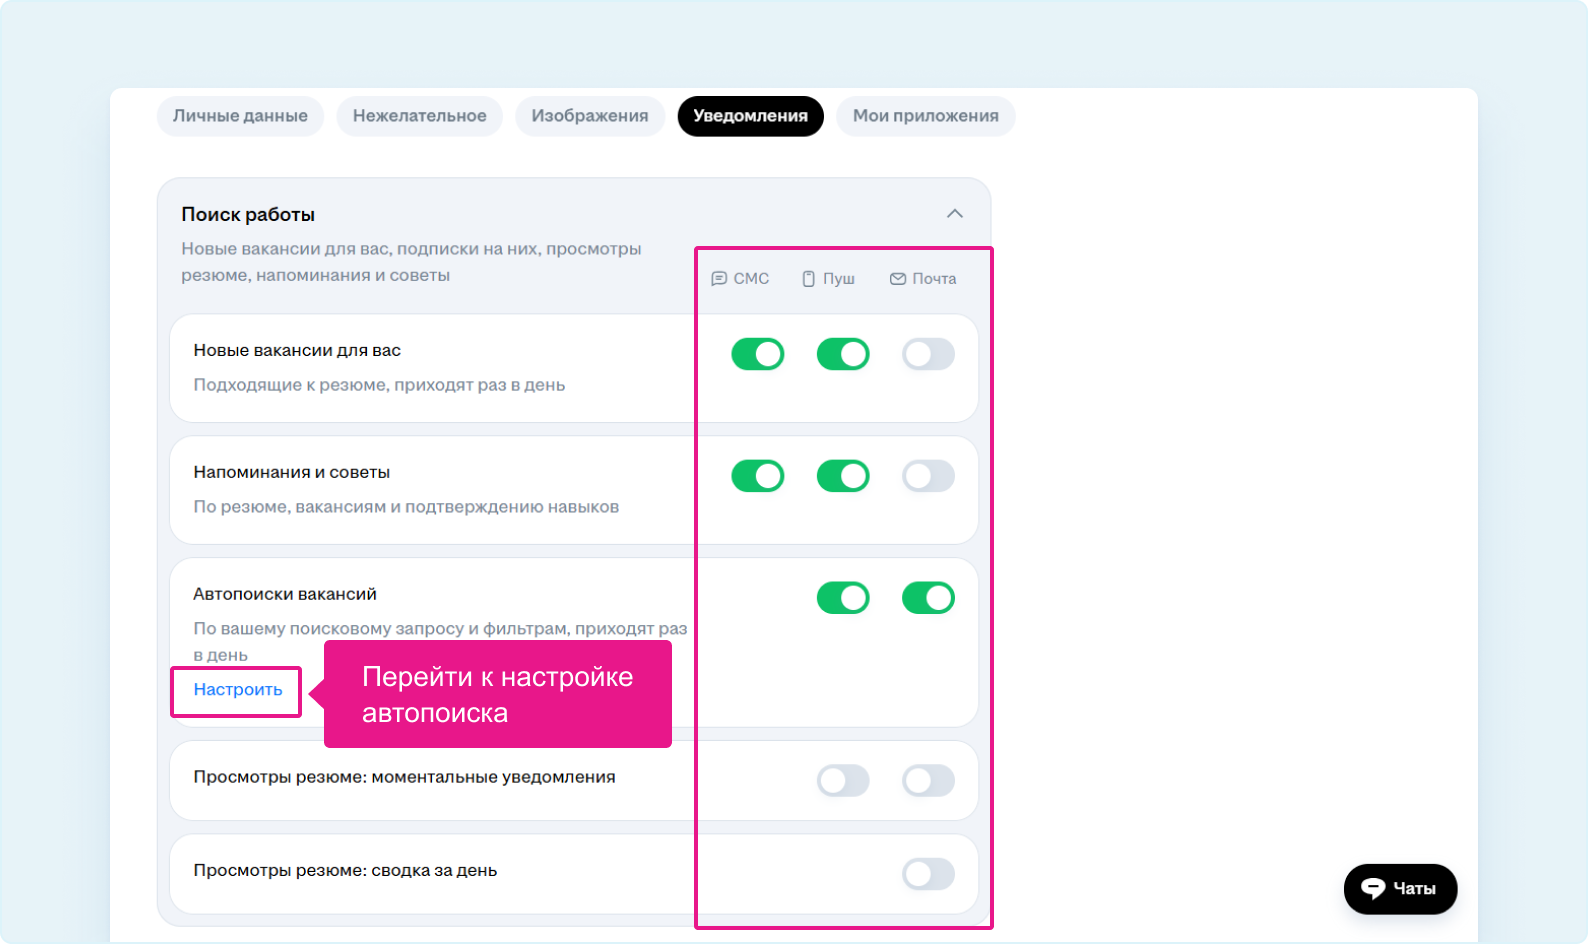Turn off SMS for Напоминания и советы

tap(757, 476)
